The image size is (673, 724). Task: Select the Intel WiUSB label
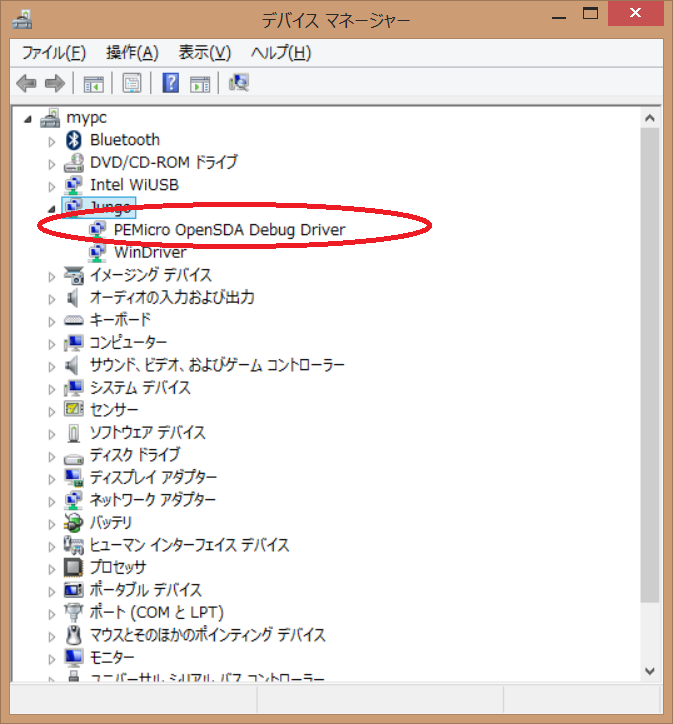click(134, 185)
